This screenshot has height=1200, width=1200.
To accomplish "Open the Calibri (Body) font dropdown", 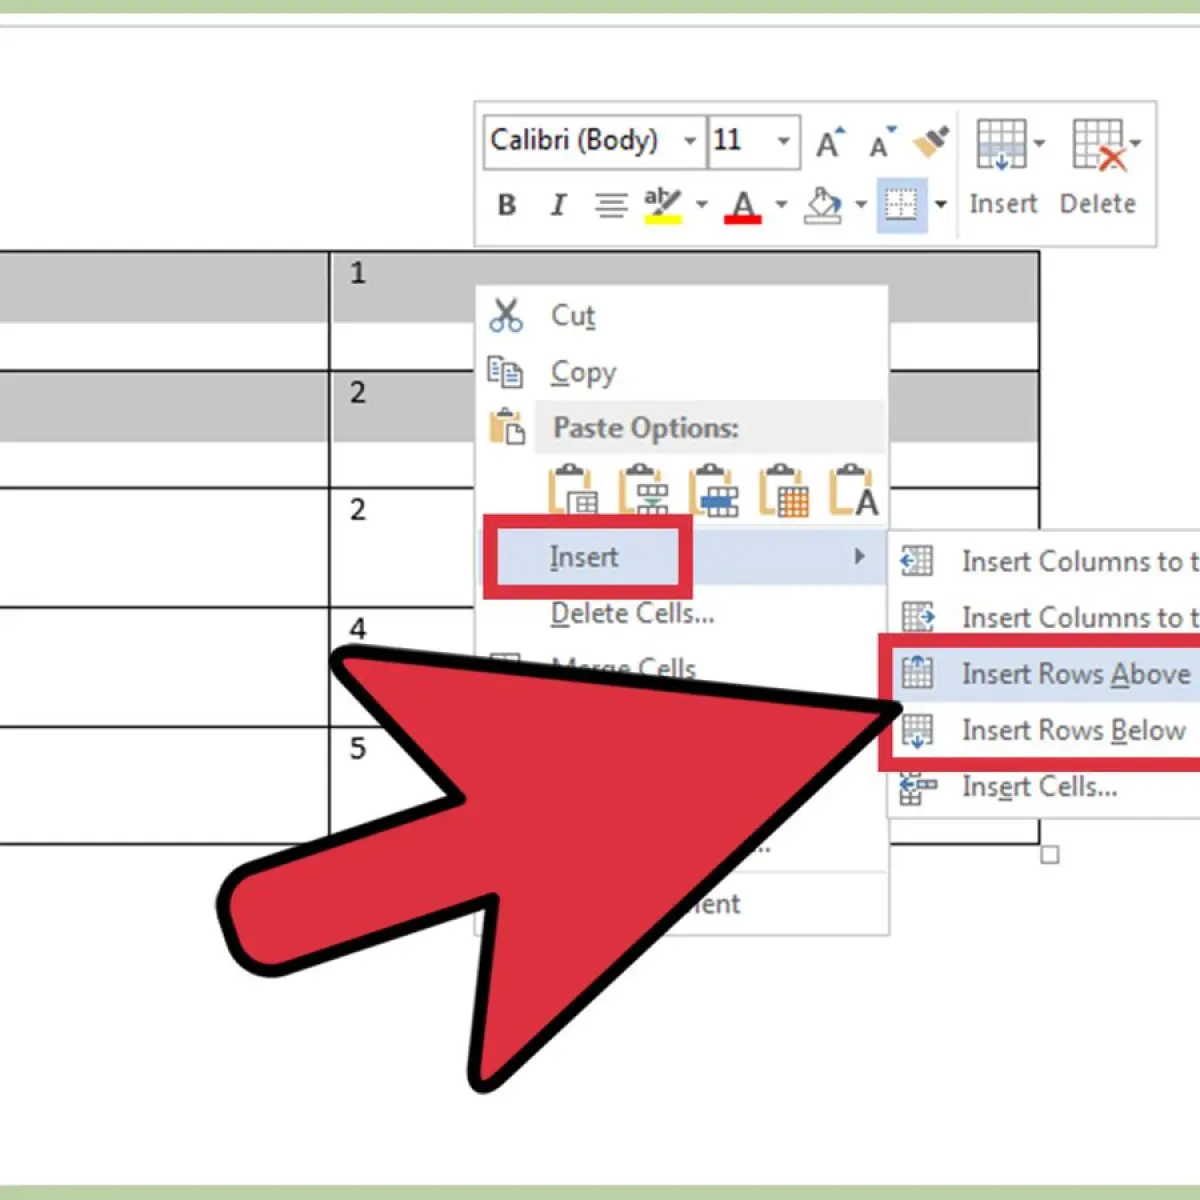I will pos(690,141).
